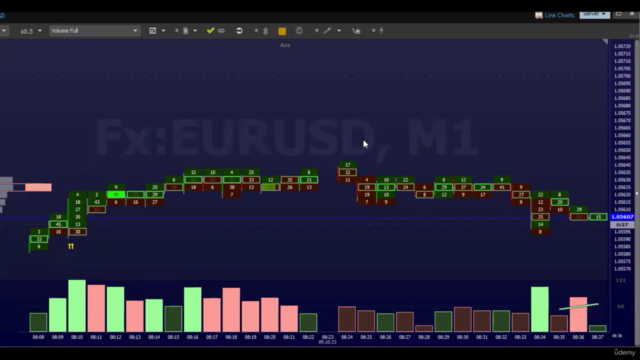Click the pink volume profile bar at left

coord(38,187)
